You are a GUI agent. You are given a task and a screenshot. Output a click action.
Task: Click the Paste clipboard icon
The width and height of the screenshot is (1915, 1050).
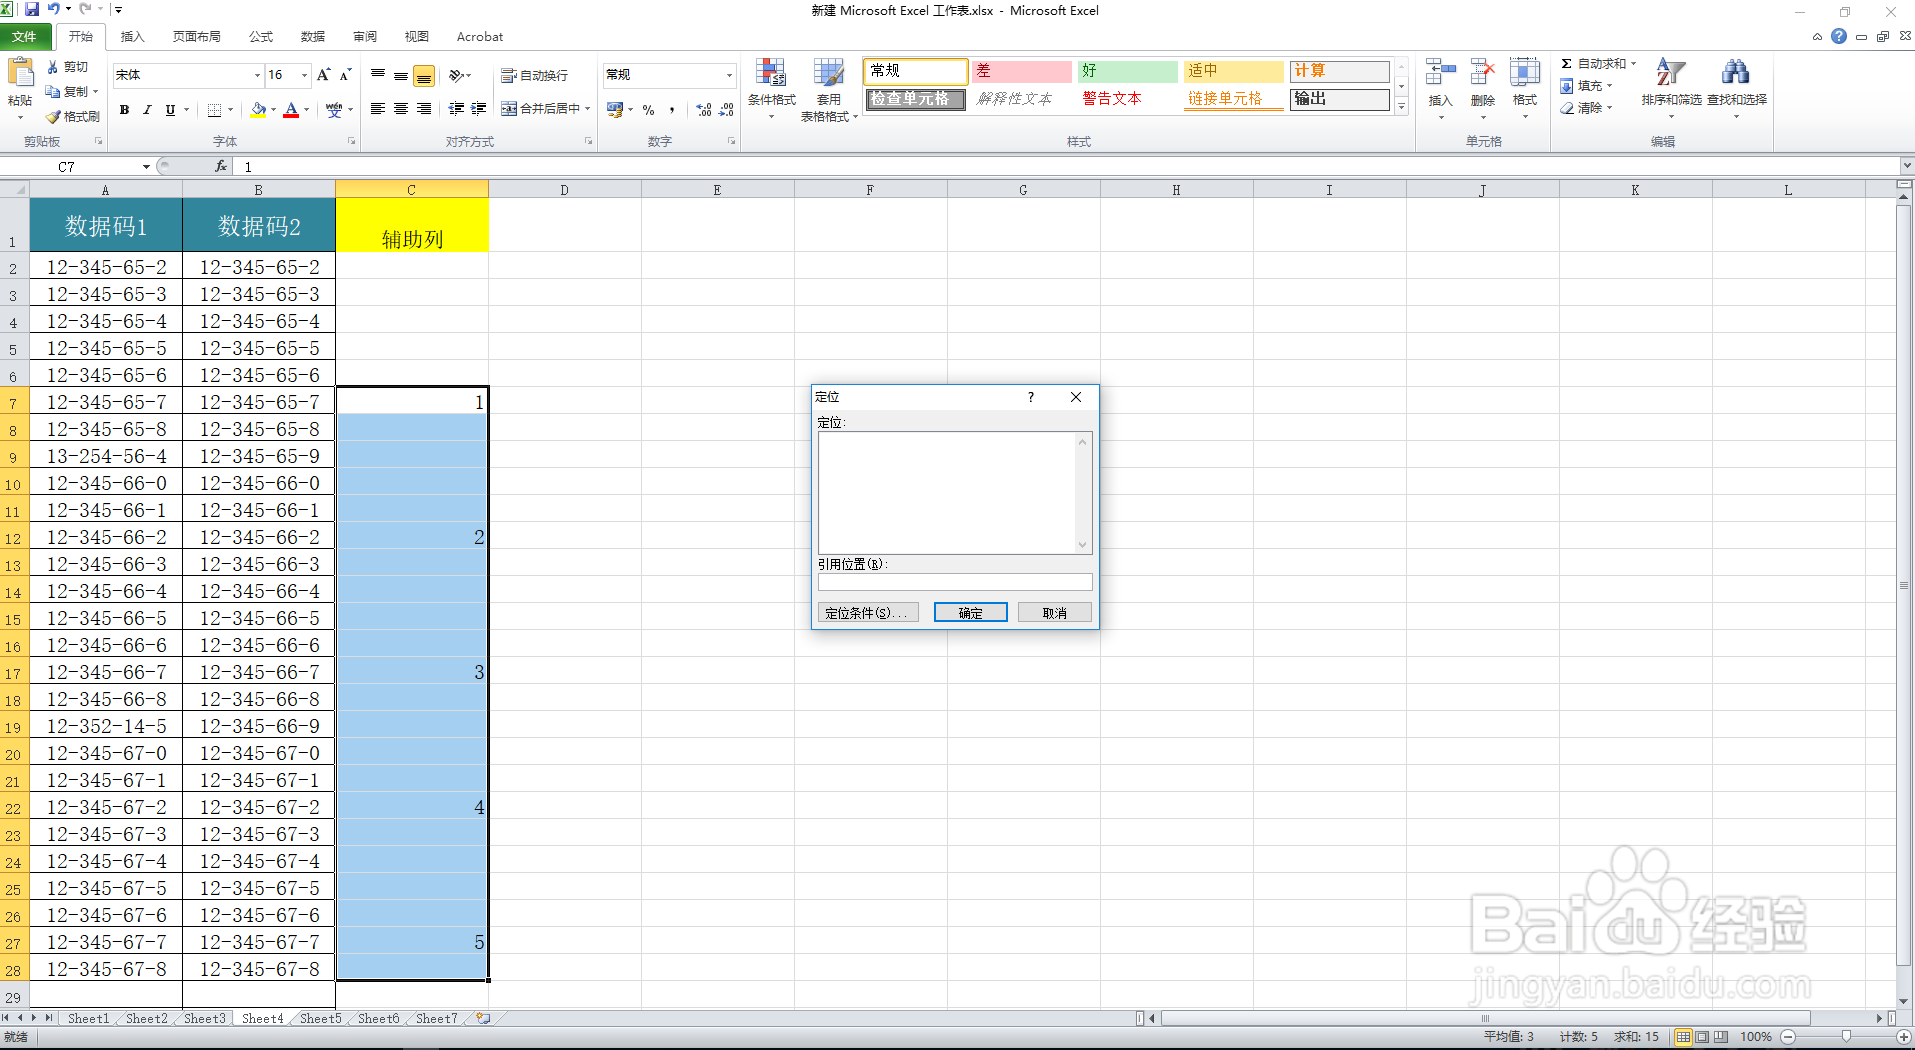tap(20, 74)
